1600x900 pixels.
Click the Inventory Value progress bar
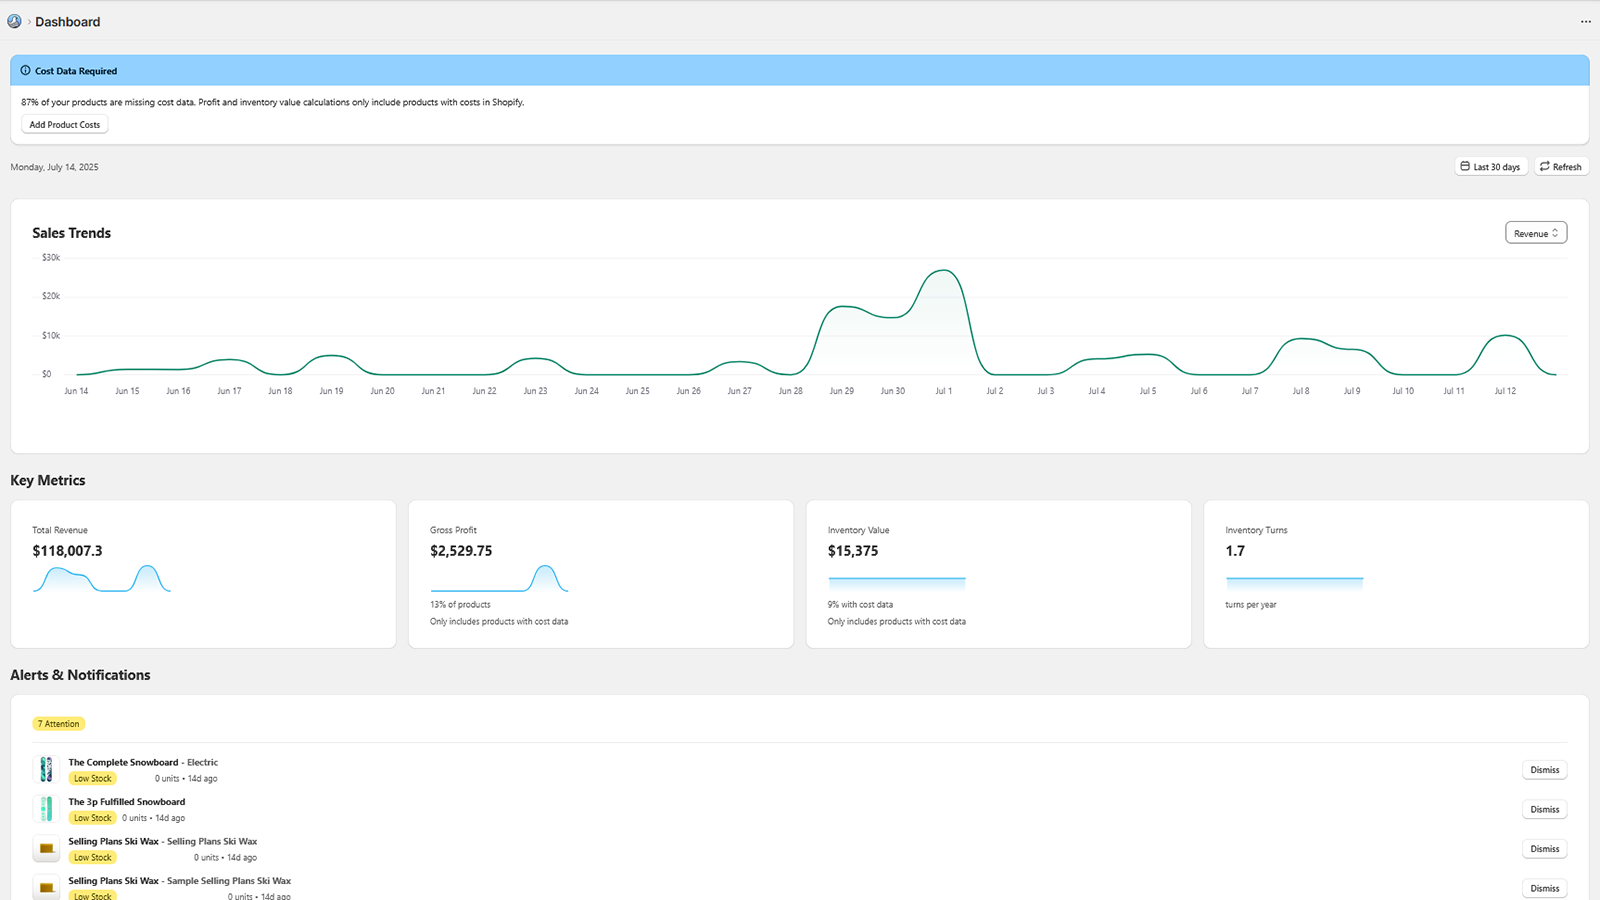click(897, 580)
